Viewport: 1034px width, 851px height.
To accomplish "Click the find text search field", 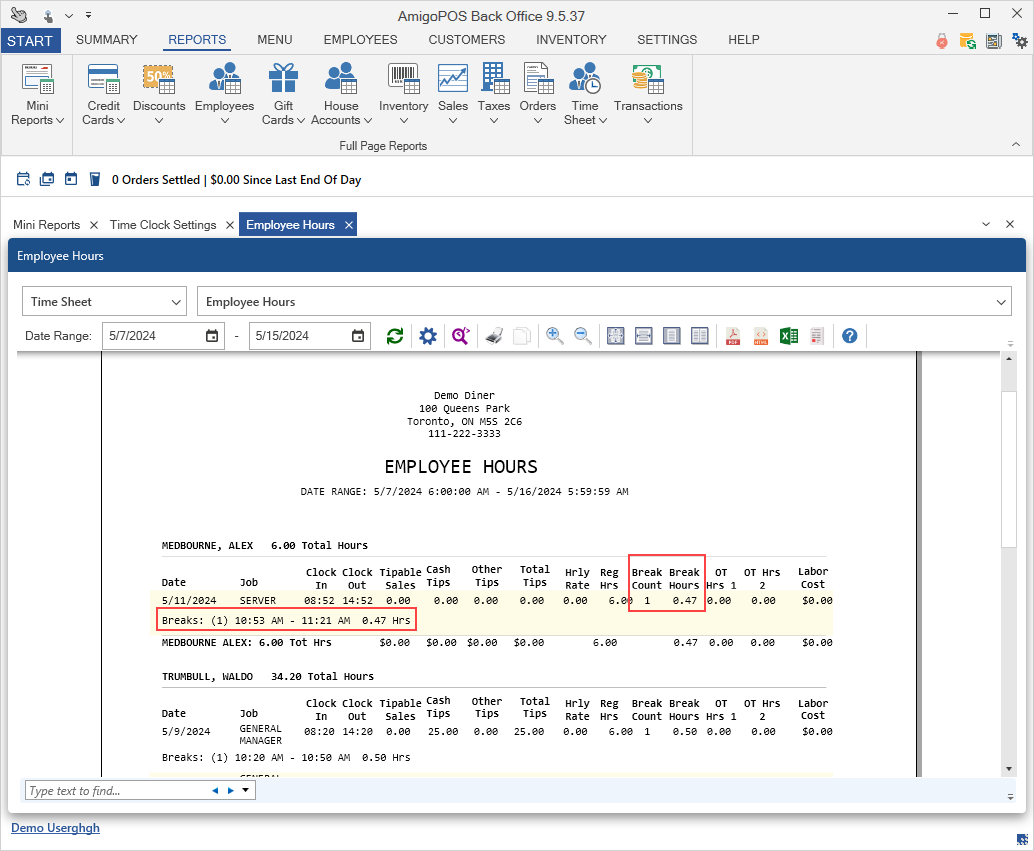I will 115,791.
